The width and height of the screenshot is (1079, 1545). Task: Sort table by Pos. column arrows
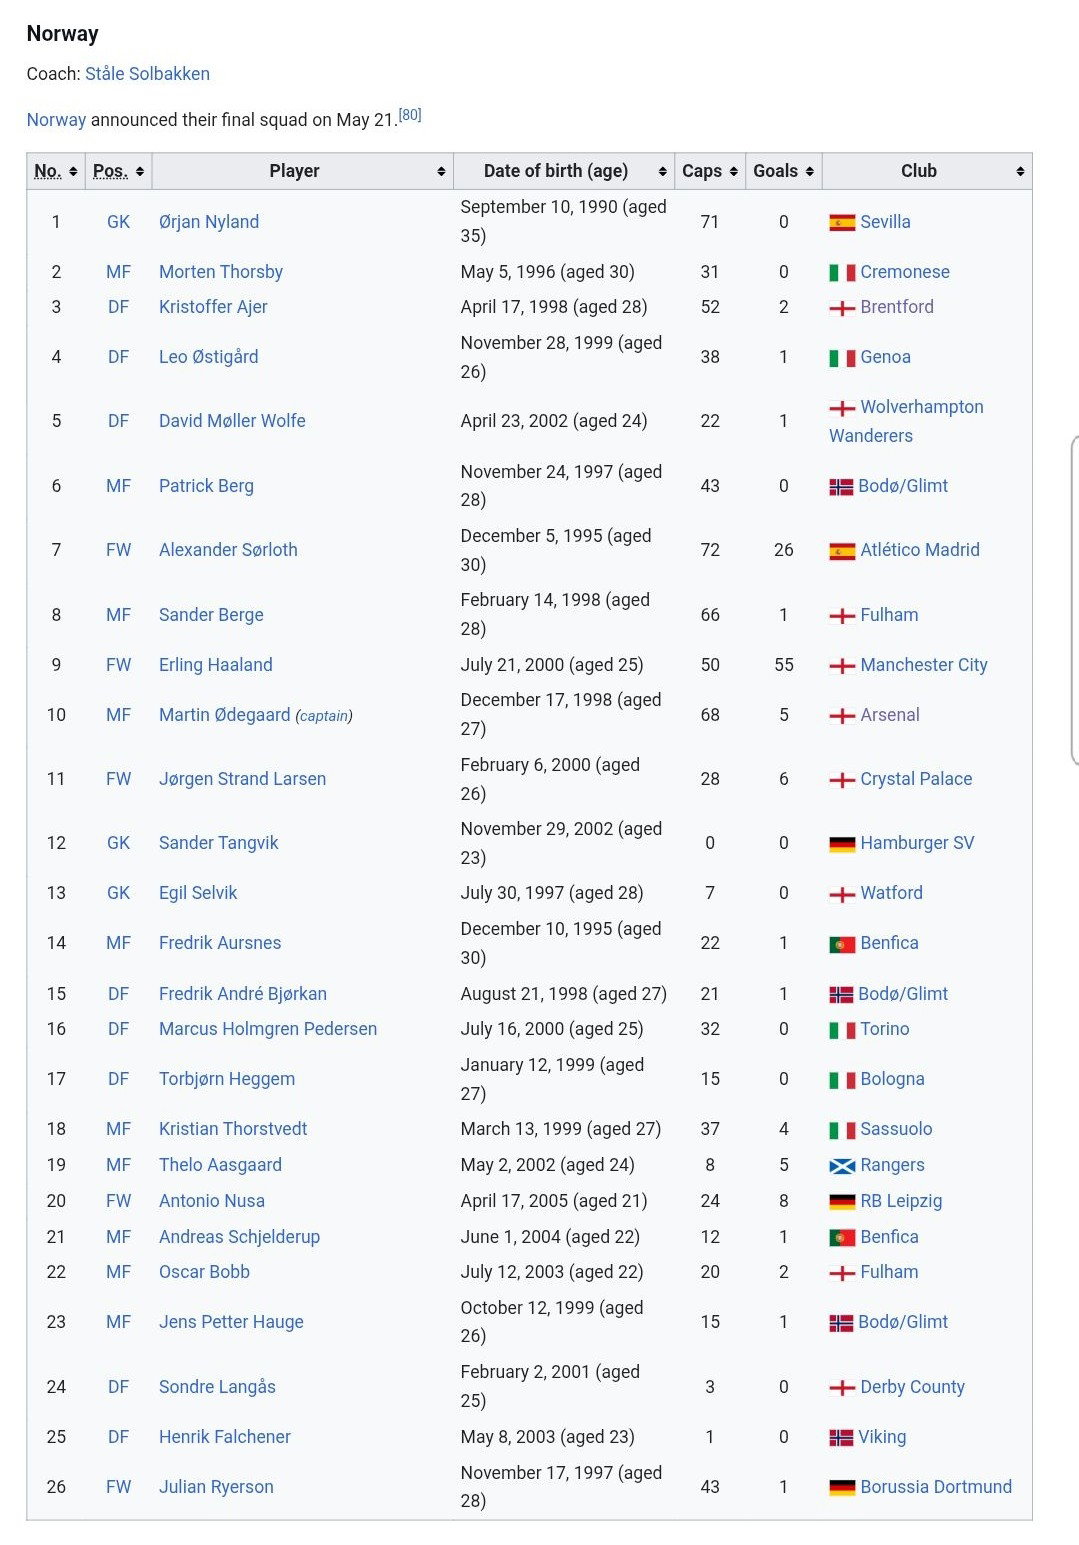tap(140, 171)
